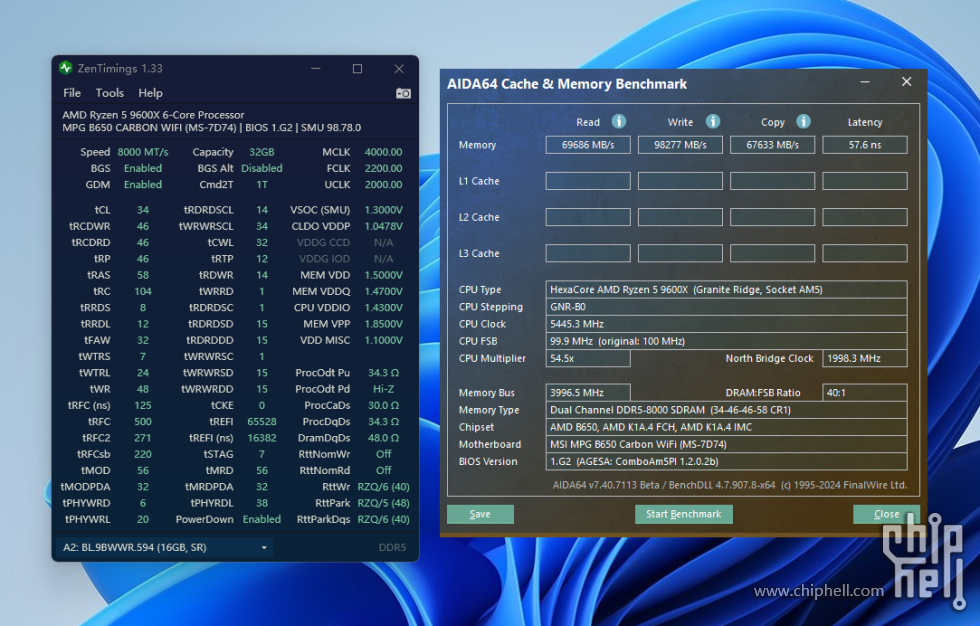Click the BIOS Version field 1.G2

coord(726,462)
